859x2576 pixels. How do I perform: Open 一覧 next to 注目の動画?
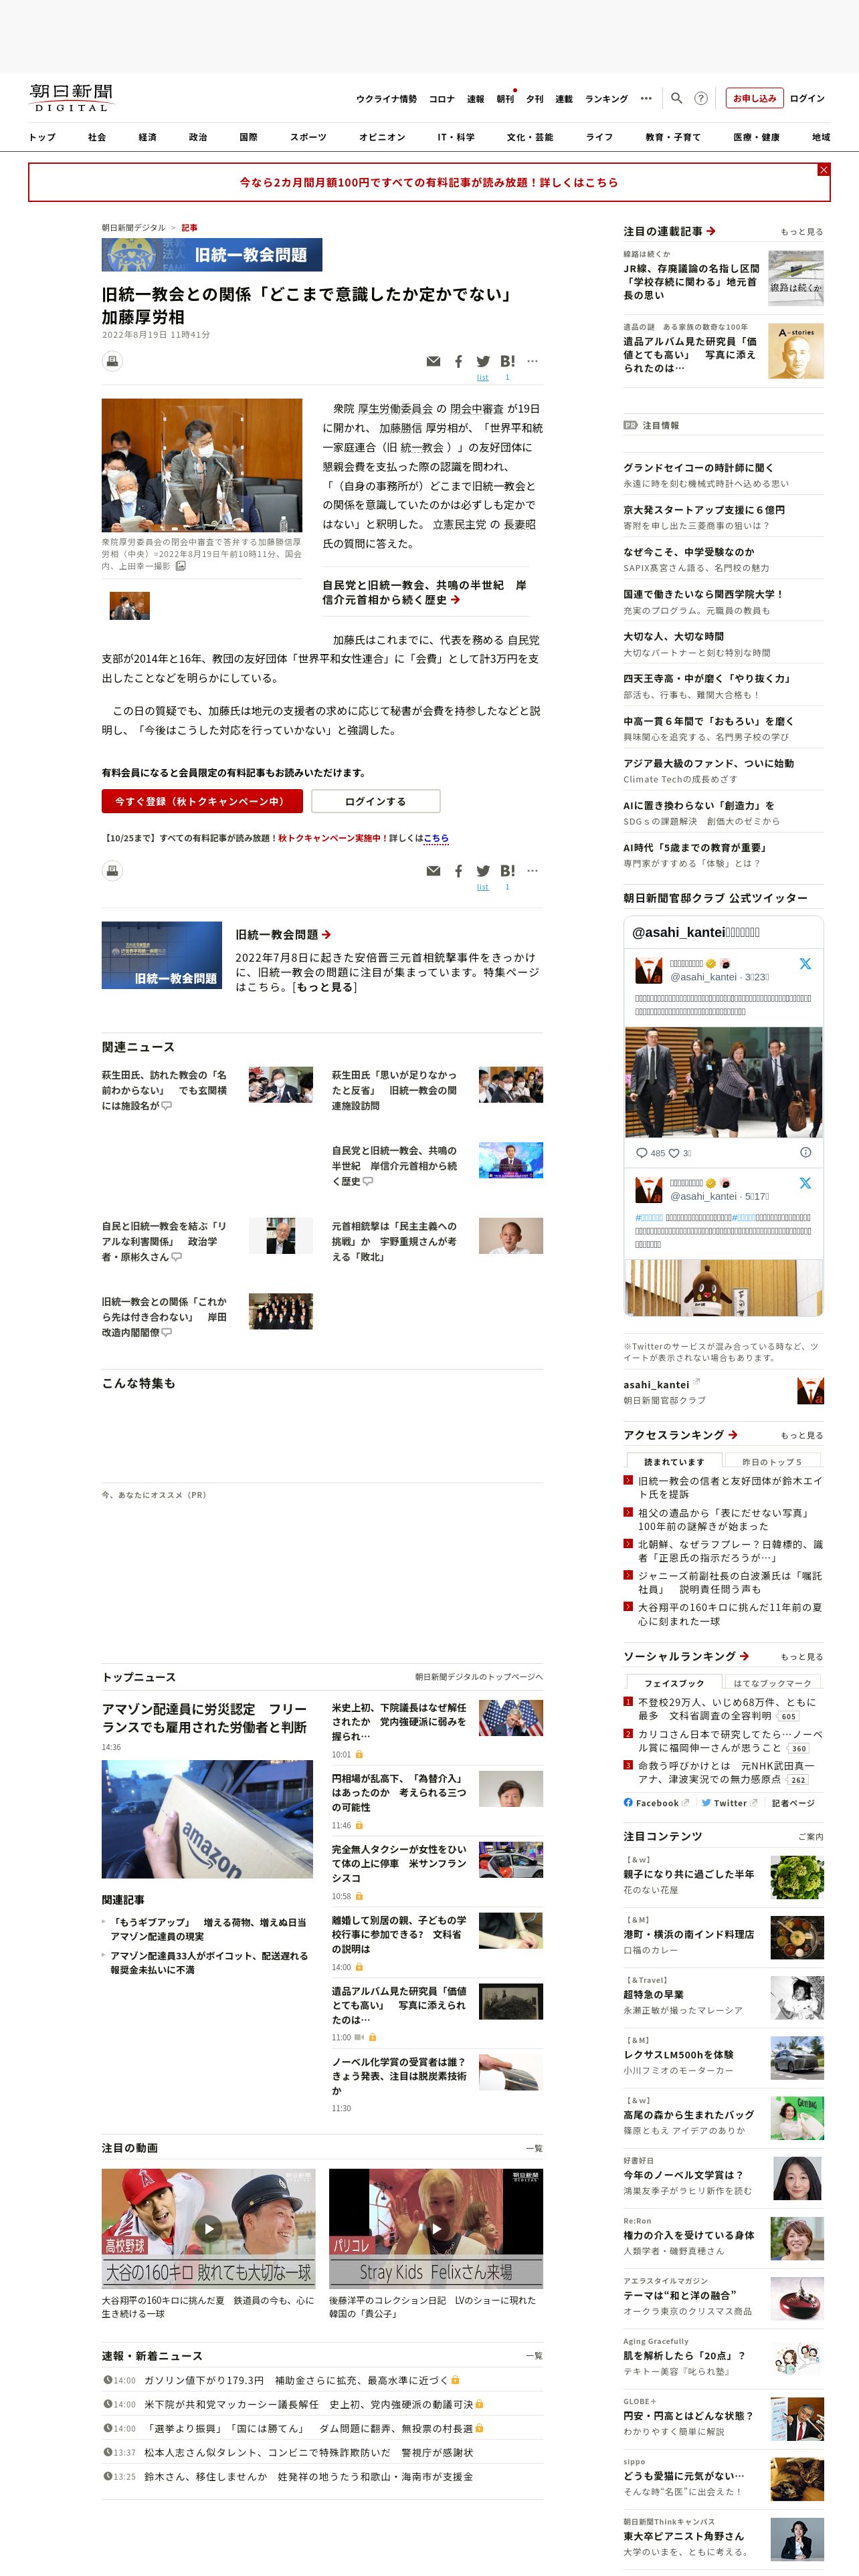click(534, 2148)
